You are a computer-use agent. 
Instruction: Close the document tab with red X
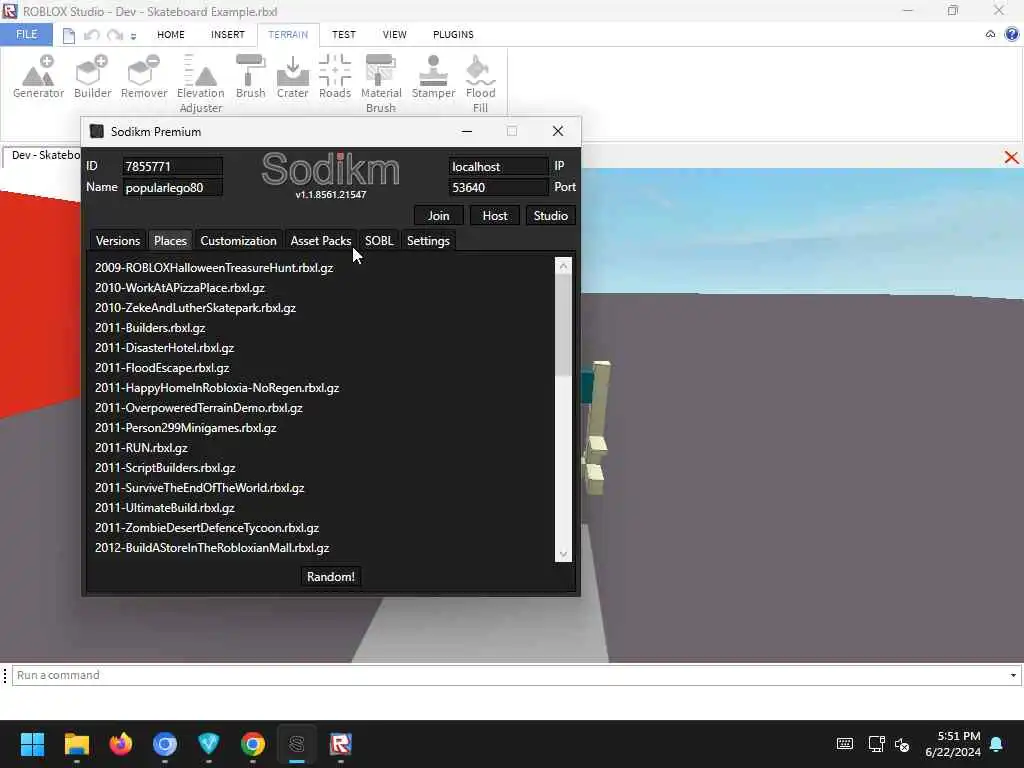pos(1011,157)
